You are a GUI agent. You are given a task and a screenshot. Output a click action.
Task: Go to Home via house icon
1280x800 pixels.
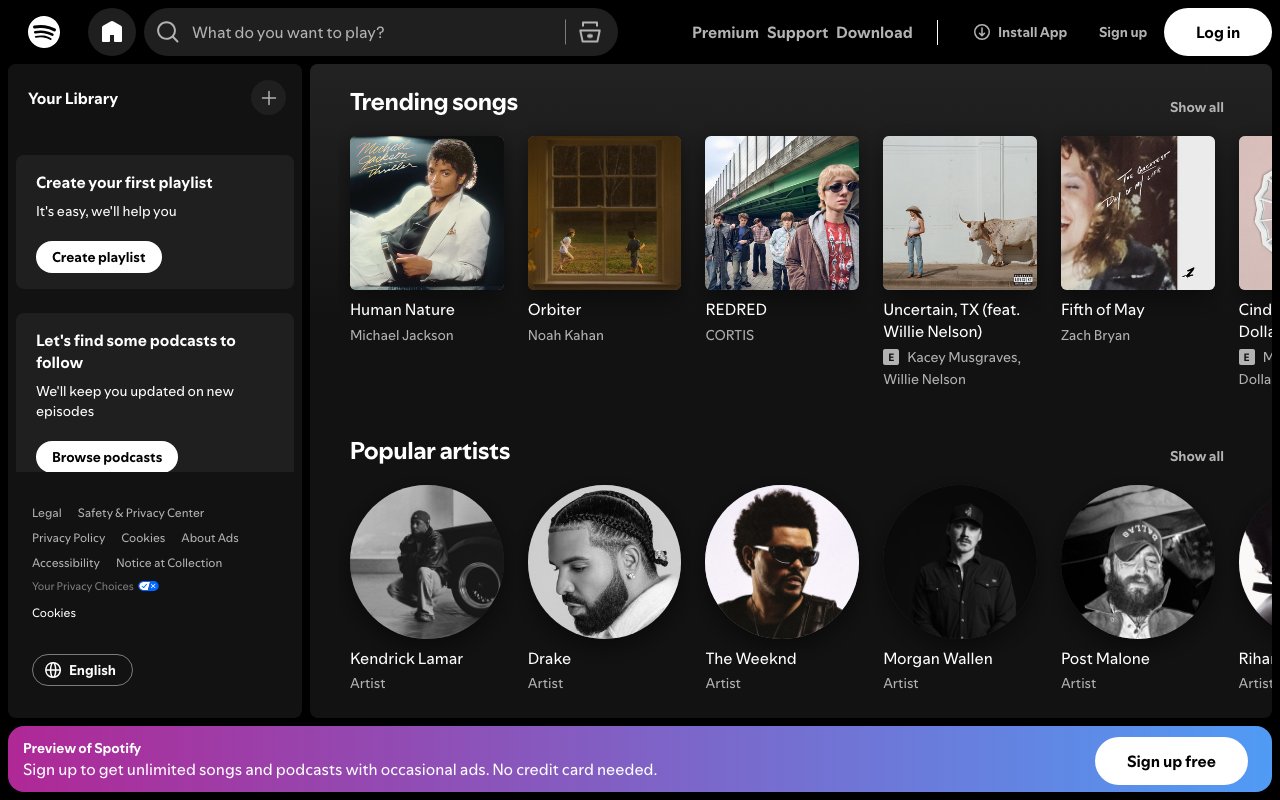(112, 32)
